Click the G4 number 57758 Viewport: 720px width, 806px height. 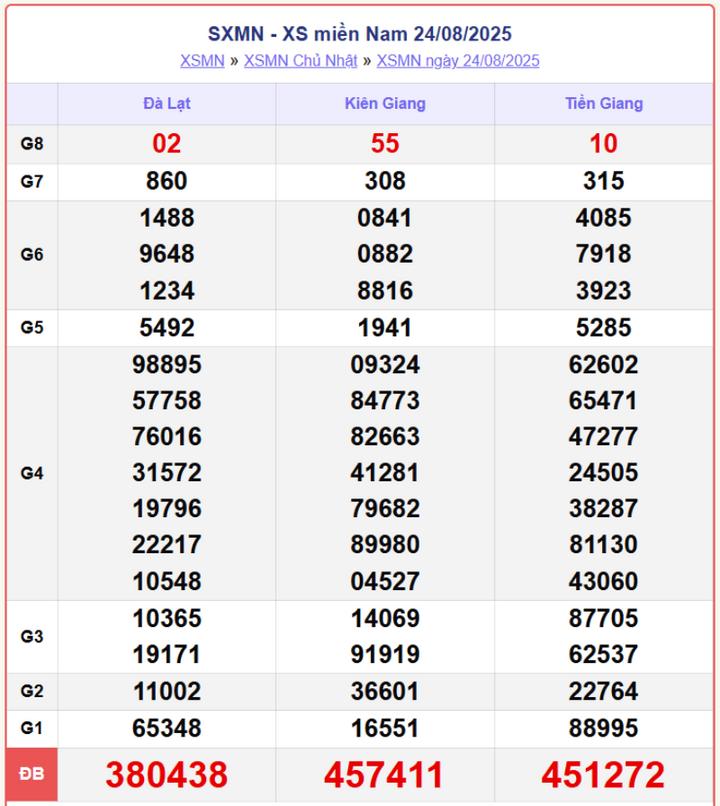pyautogui.click(x=167, y=401)
